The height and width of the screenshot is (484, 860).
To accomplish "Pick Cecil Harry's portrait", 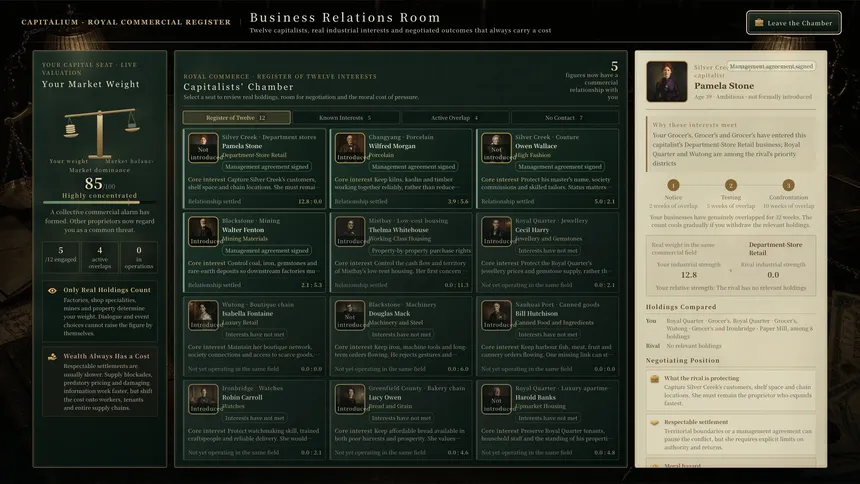I will (x=496, y=232).
